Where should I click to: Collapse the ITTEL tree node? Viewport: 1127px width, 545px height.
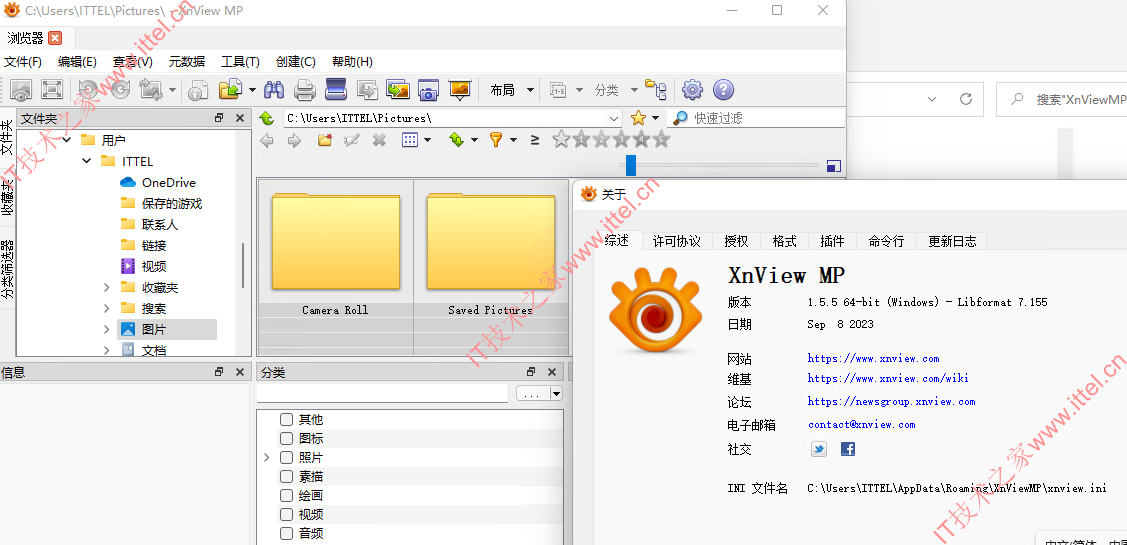[87, 161]
